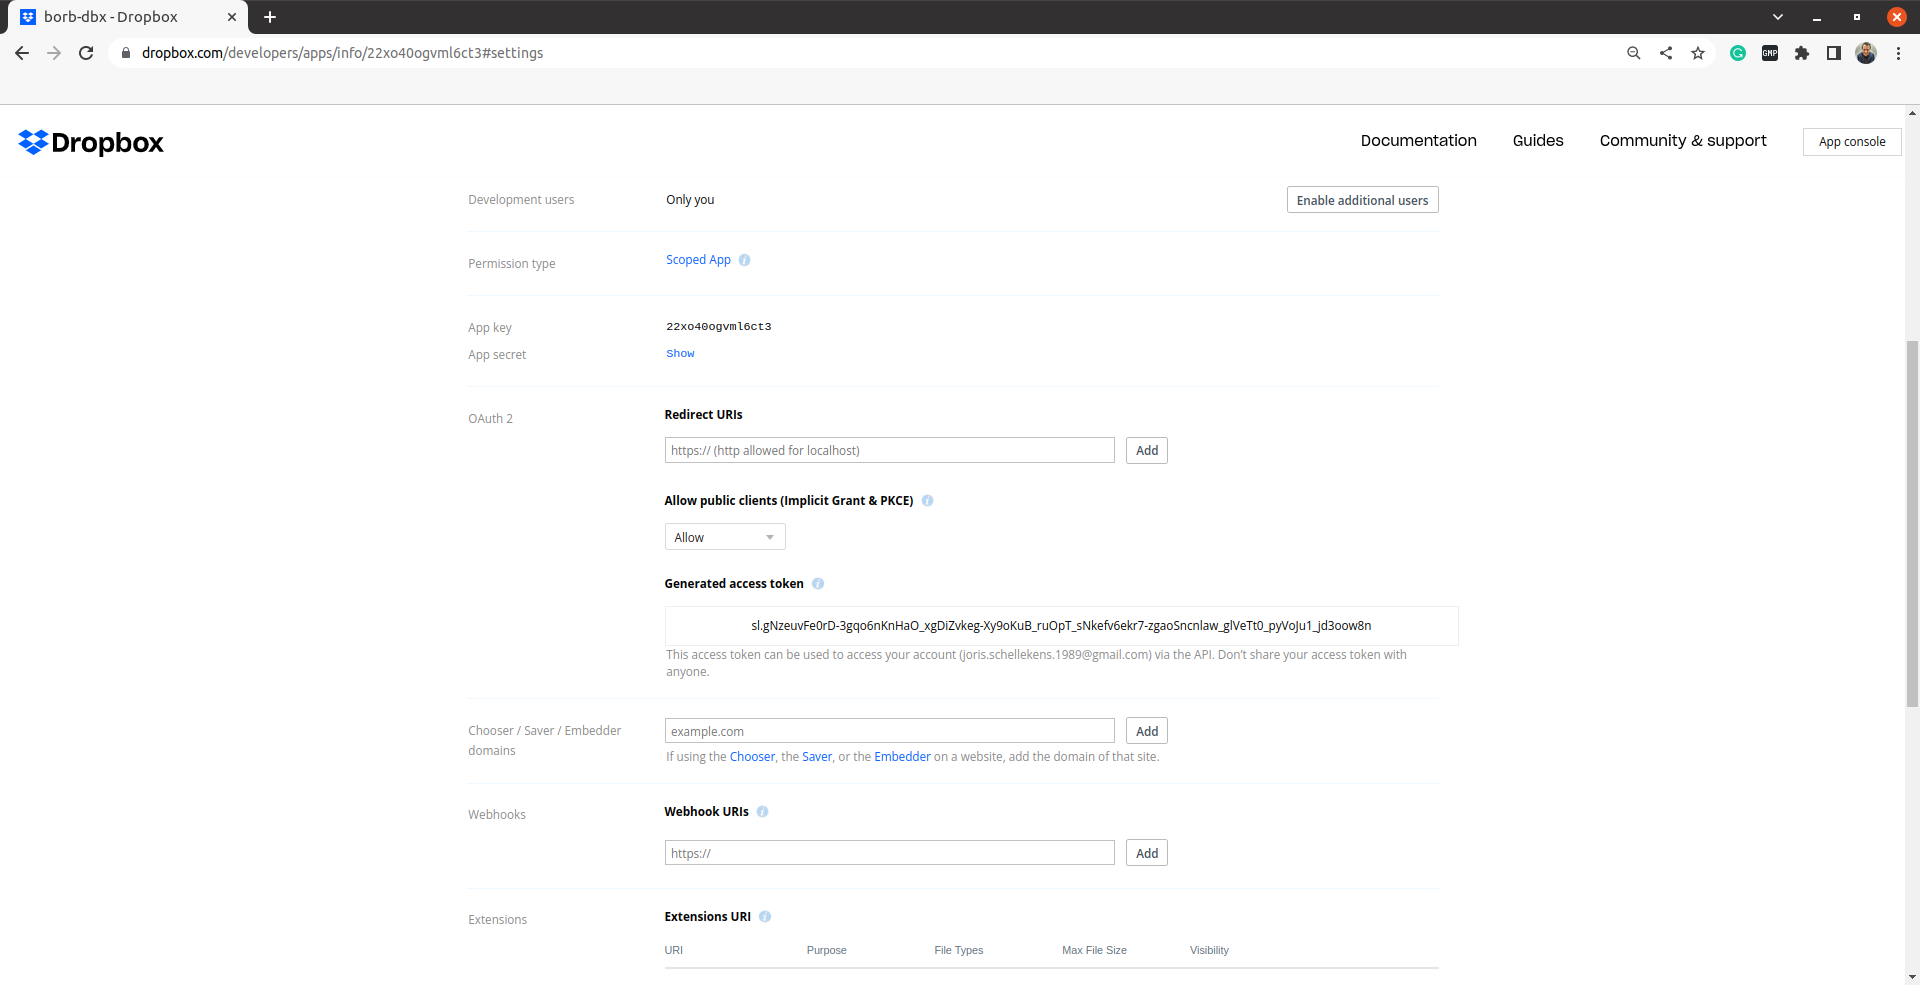The width and height of the screenshot is (1920, 985).
Task: Reload the current page
Action: 86,53
